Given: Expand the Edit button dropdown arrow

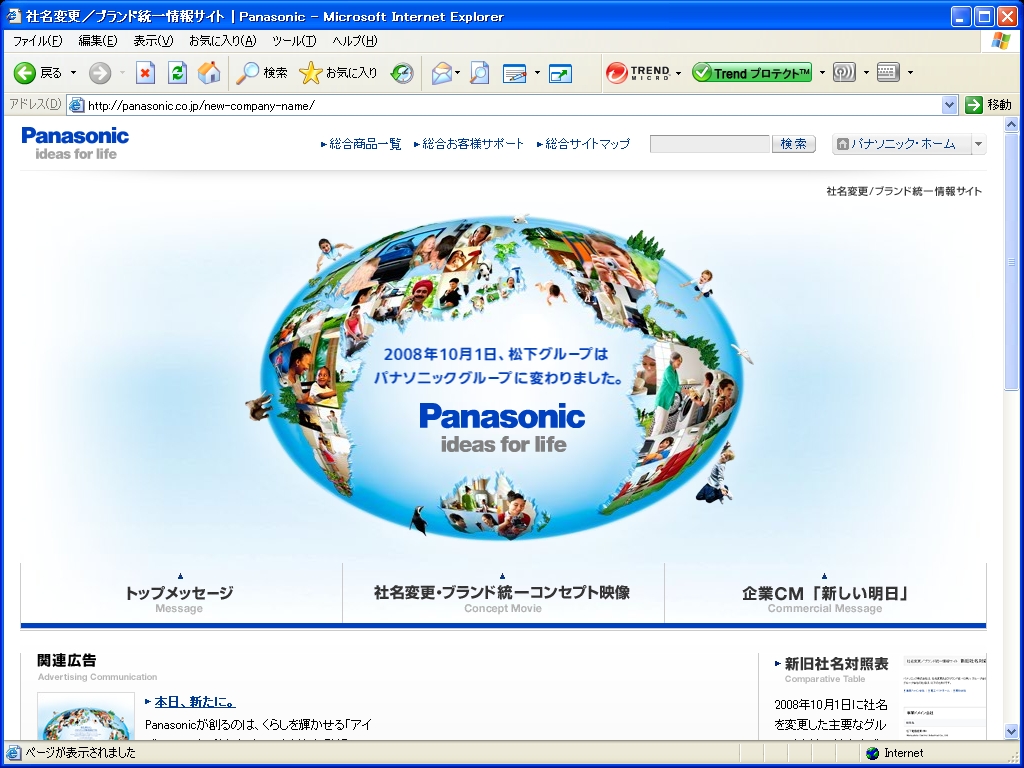Looking at the screenshot, I should point(537,72).
